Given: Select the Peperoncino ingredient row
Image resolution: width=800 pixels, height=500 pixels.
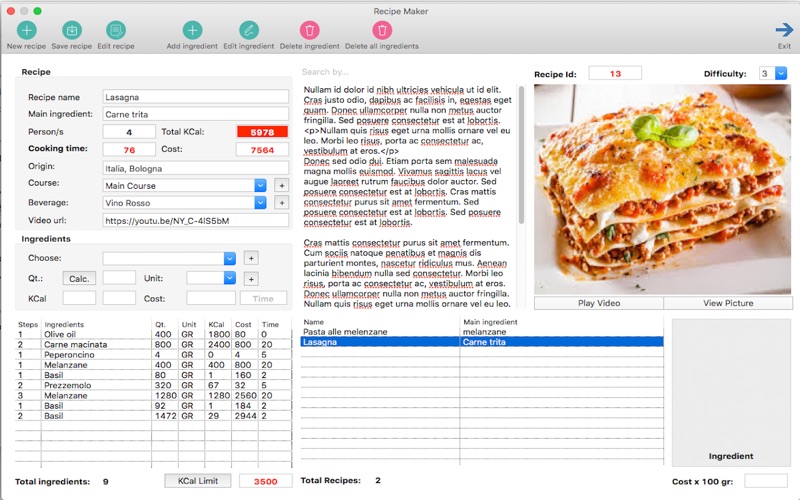Looking at the screenshot, I should tap(153, 355).
